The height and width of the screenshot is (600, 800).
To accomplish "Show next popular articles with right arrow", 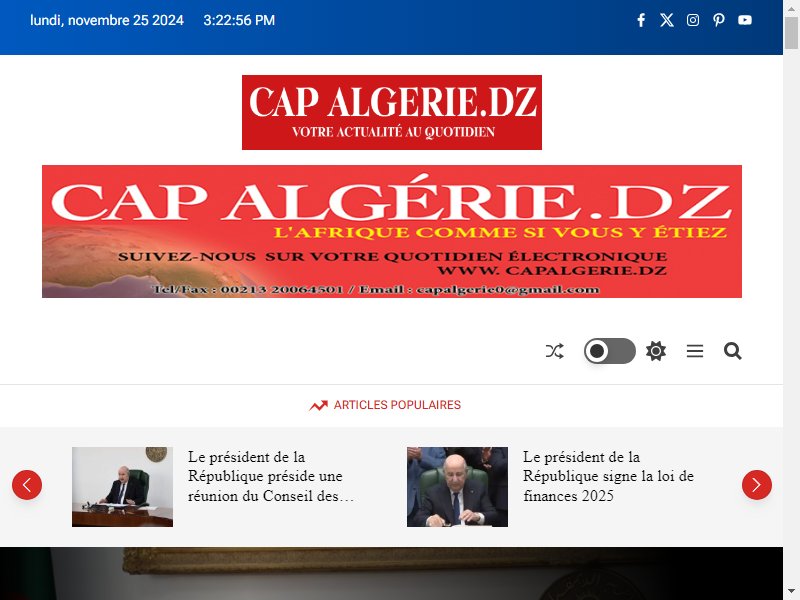I will [757, 485].
